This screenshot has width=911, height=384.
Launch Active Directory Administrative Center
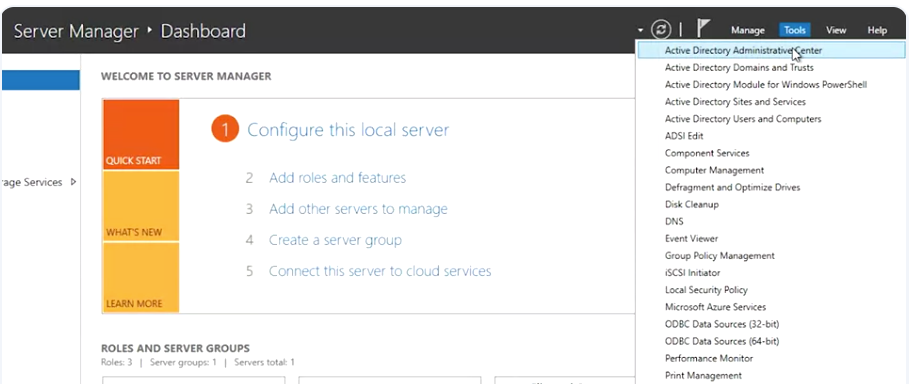click(x=771, y=51)
